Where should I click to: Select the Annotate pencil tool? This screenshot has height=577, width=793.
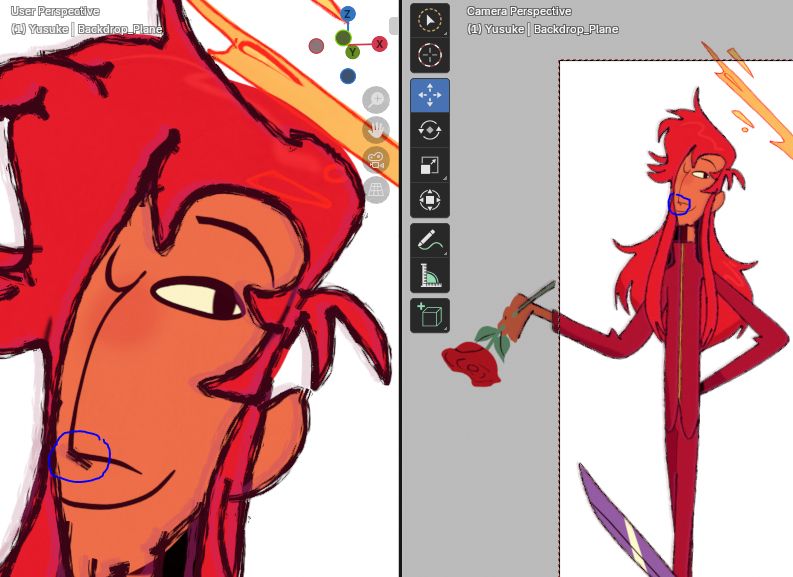coord(430,240)
